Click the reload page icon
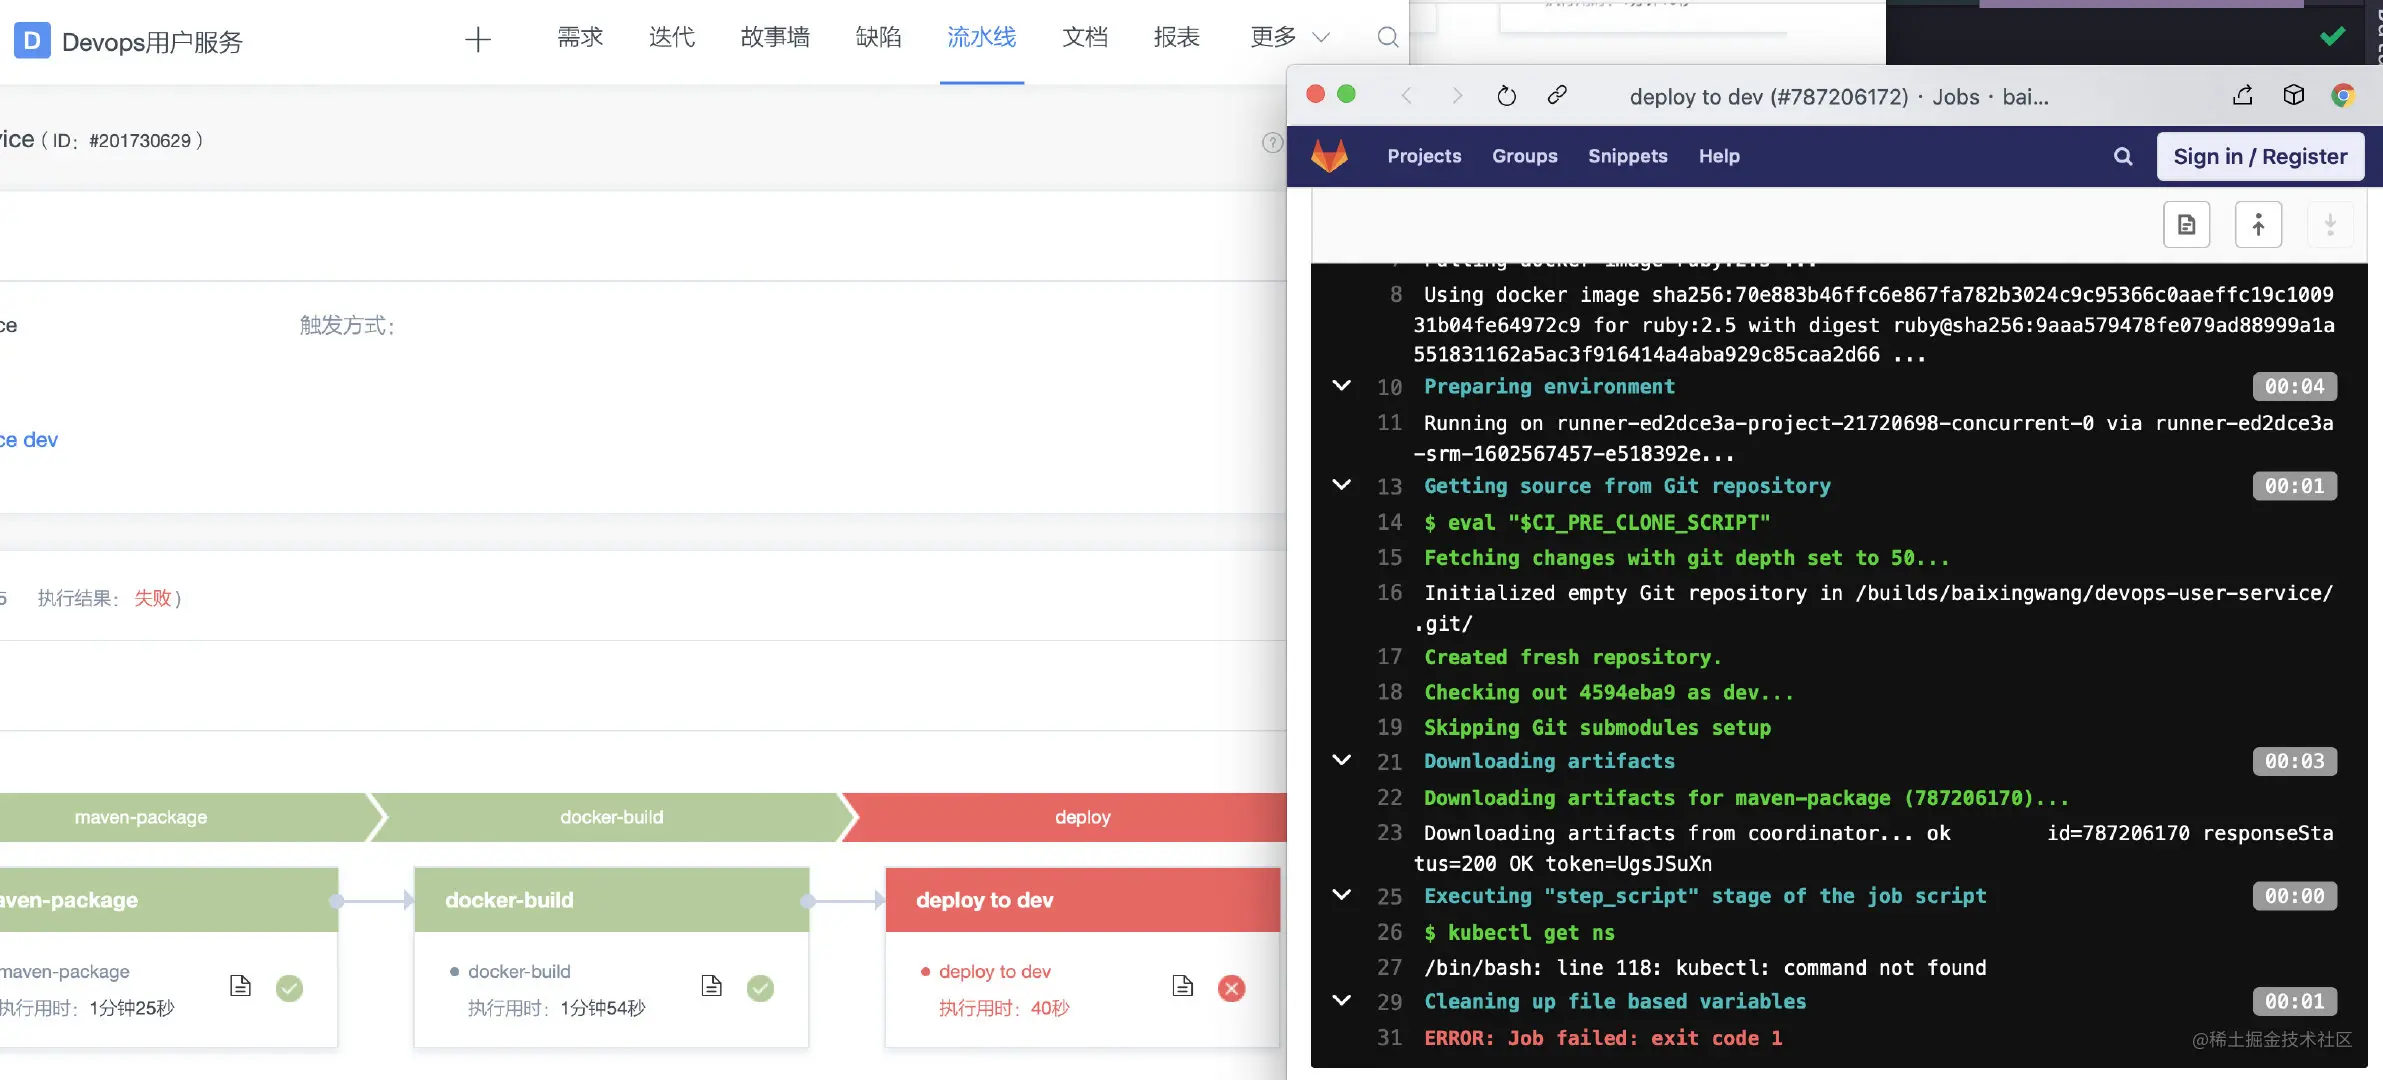 tap(1506, 96)
